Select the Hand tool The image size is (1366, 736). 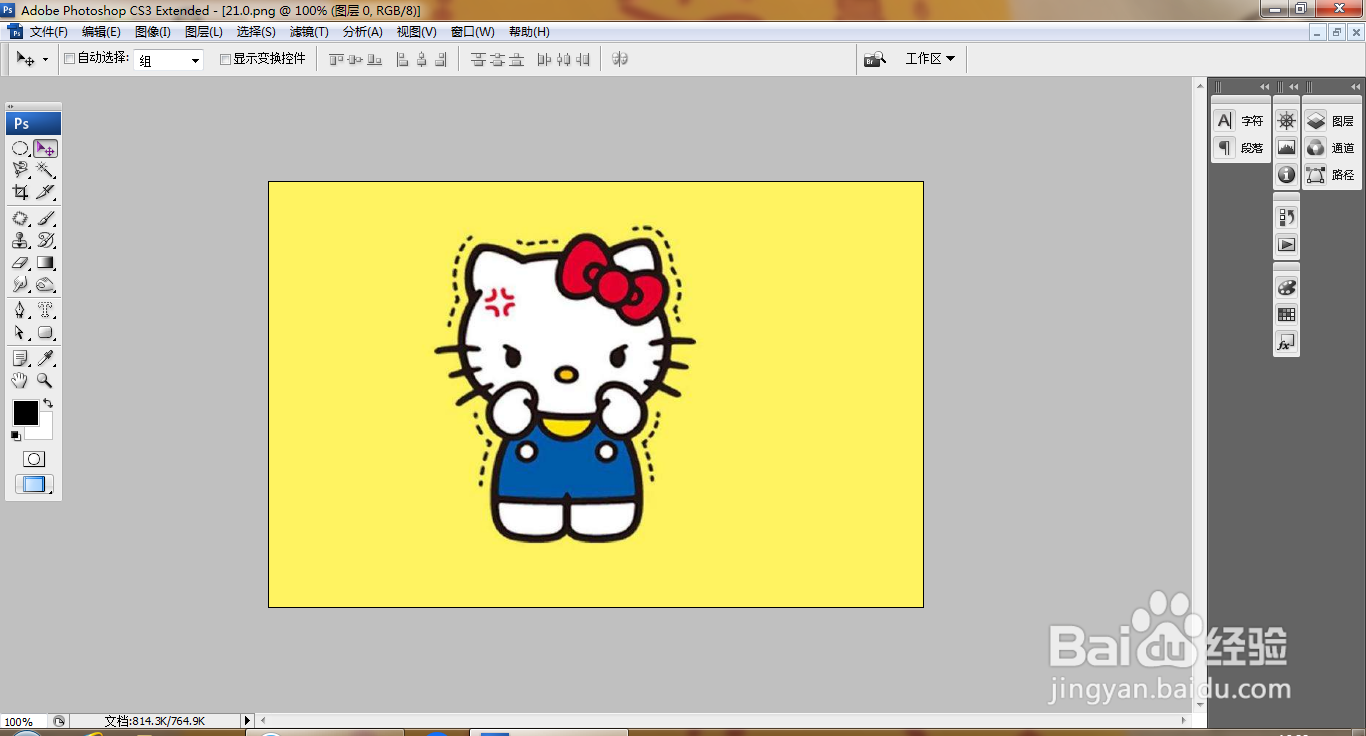(20, 380)
